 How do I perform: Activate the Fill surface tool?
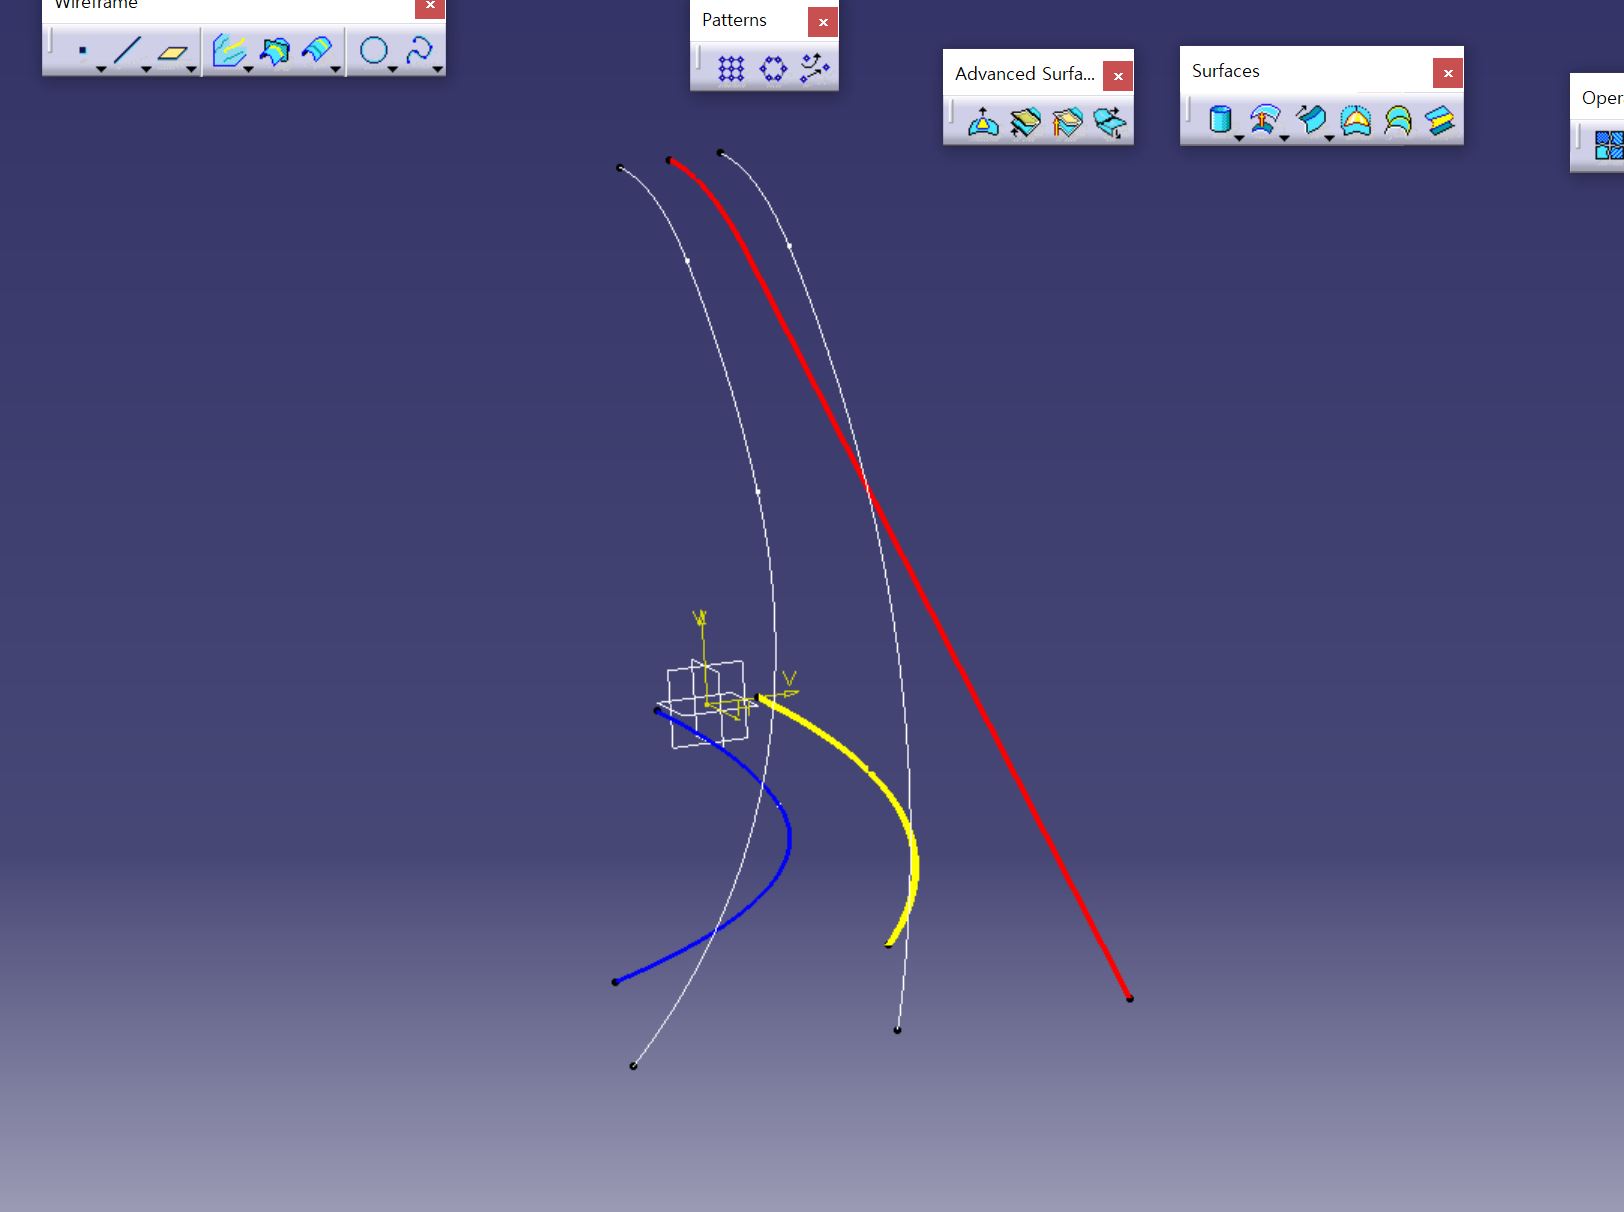pos(1355,121)
